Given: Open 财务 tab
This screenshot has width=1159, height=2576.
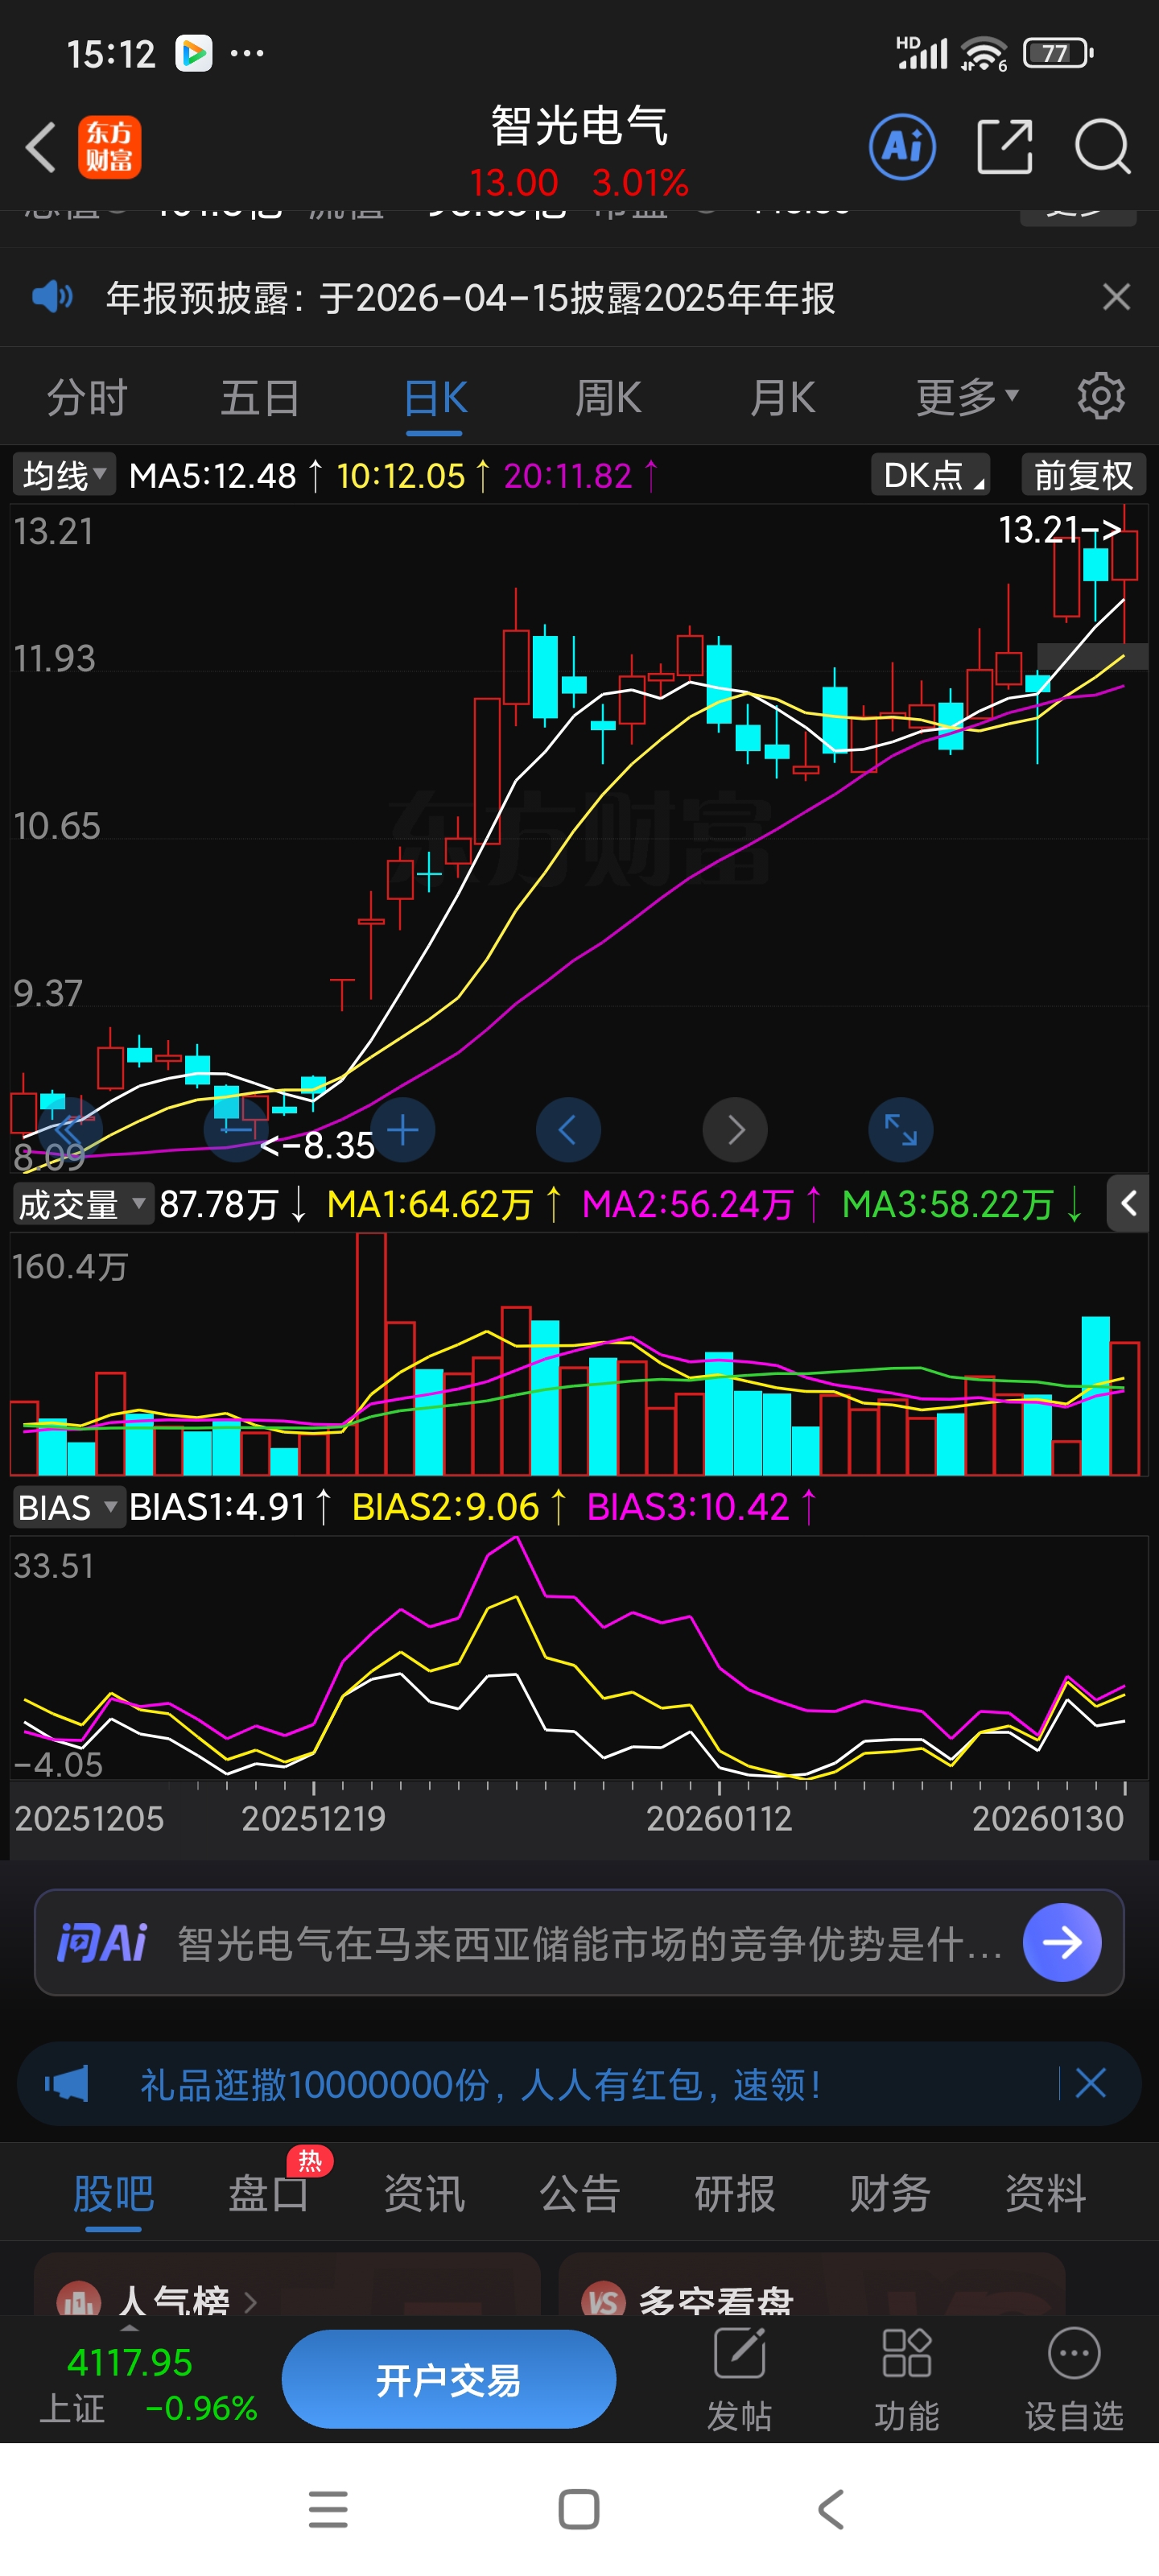Looking at the screenshot, I should point(890,2193).
